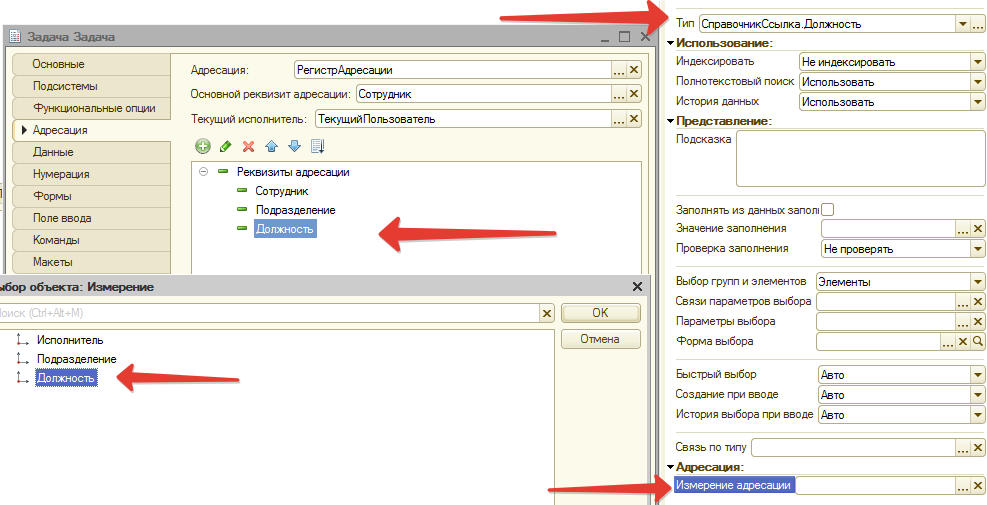
Task: Close the Выбор объекта: Измерение dialog
Action: tap(638, 287)
